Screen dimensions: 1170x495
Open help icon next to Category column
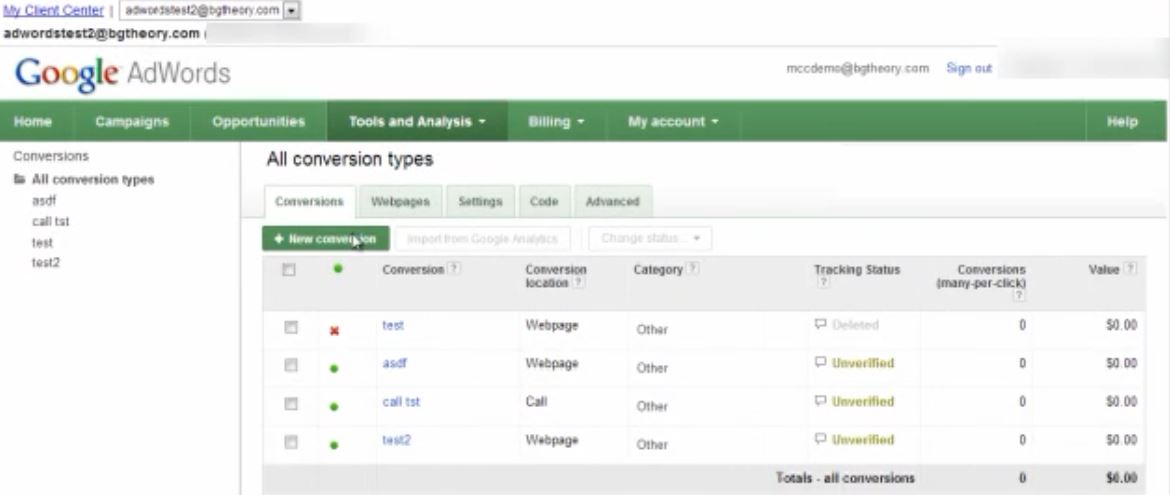point(692,269)
